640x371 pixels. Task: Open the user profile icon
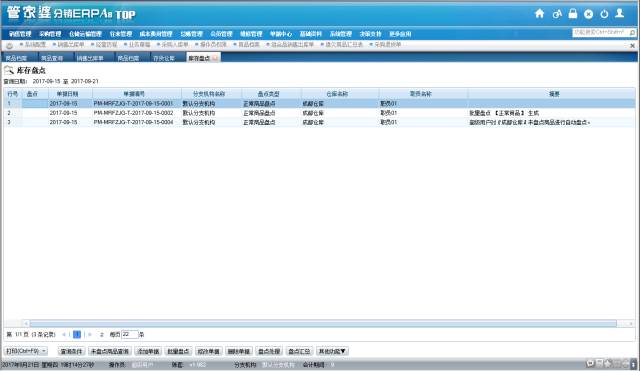pos(620,13)
